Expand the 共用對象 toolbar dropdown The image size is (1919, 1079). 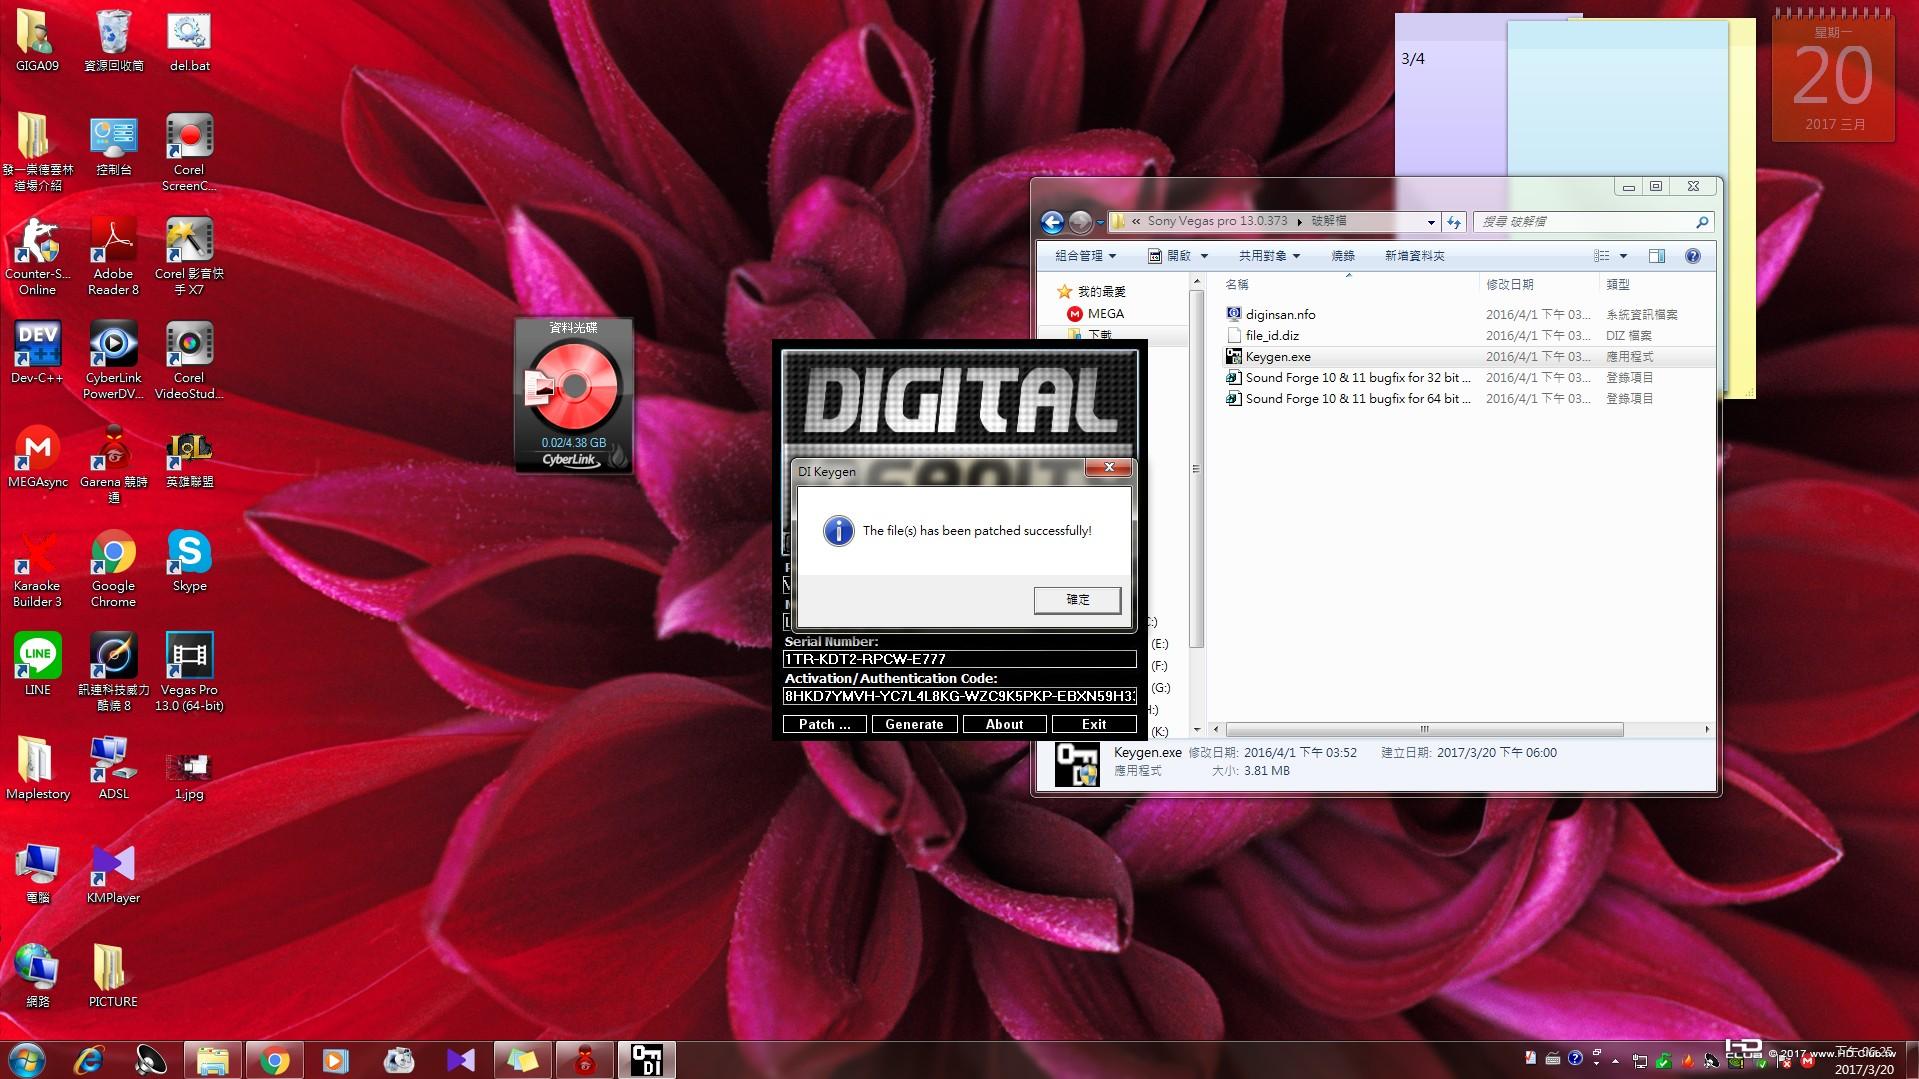click(x=1268, y=256)
